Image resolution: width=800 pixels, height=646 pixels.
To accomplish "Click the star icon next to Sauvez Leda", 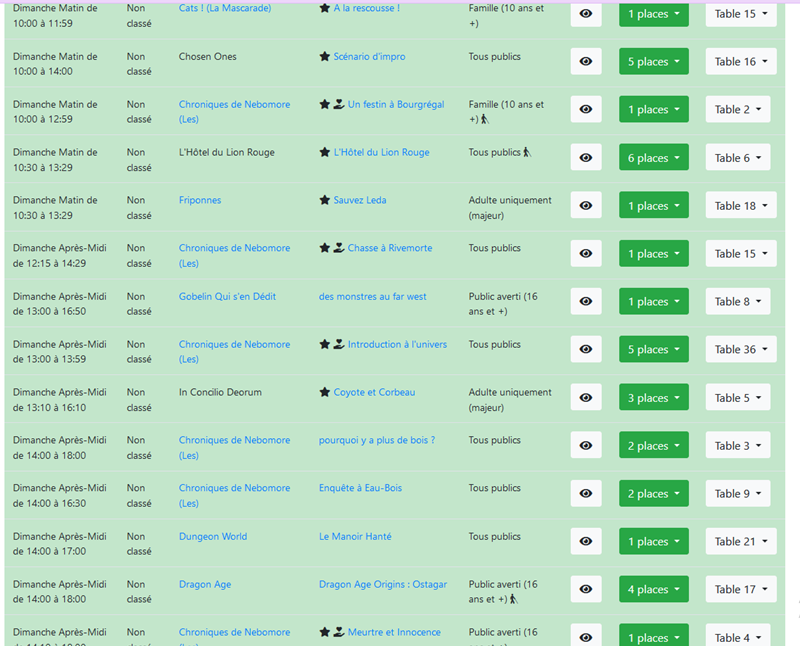I will click(x=325, y=200).
